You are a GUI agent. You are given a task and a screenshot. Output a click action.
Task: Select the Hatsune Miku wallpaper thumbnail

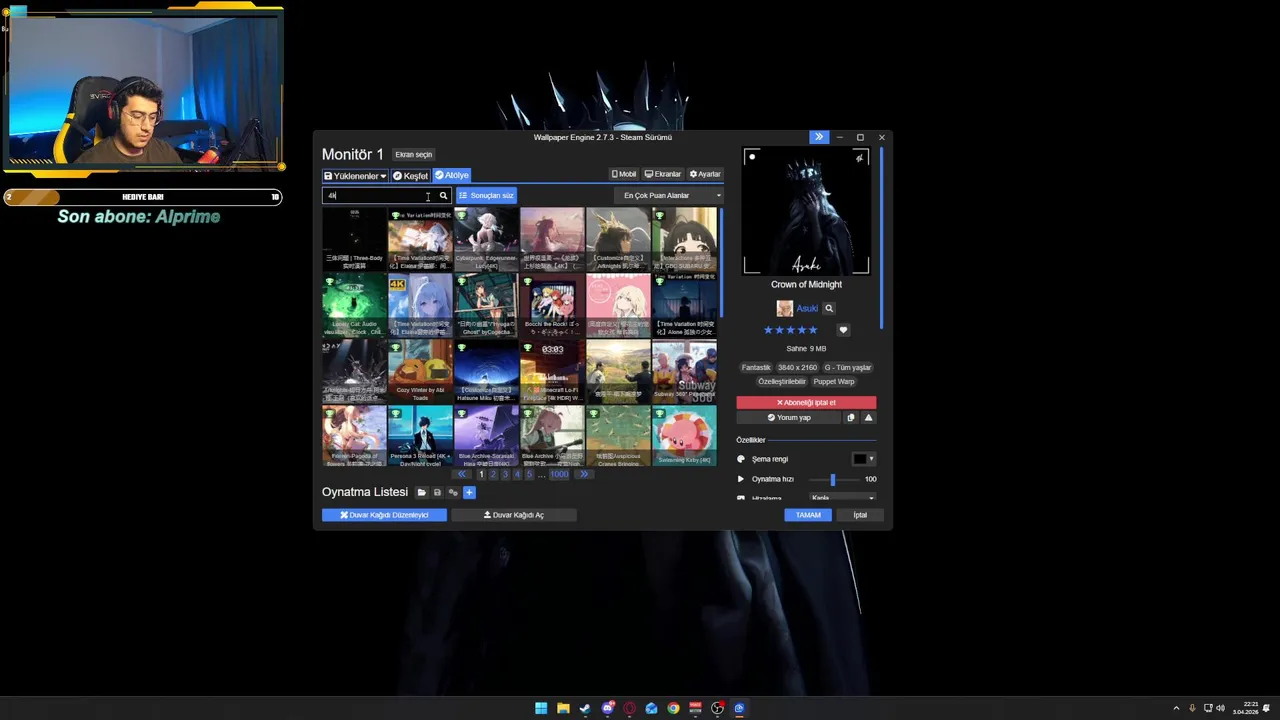486,372
